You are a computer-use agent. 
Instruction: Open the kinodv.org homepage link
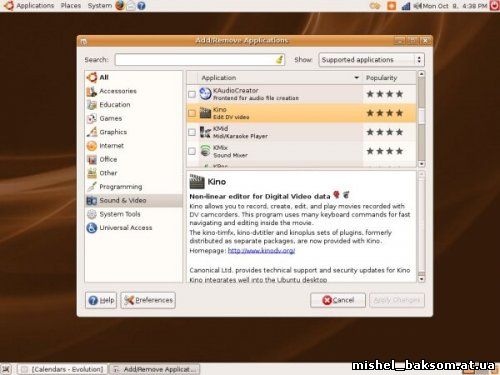click(261, 251)
